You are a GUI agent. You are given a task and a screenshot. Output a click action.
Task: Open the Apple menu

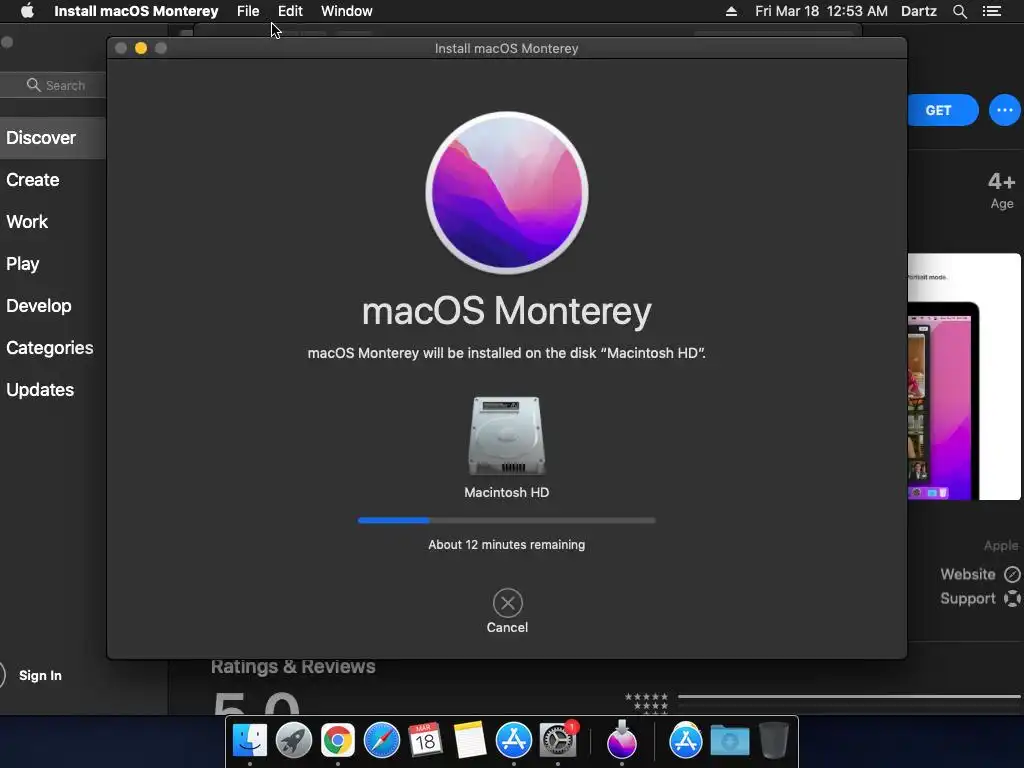pyautogui.click(x=27, y=11)
